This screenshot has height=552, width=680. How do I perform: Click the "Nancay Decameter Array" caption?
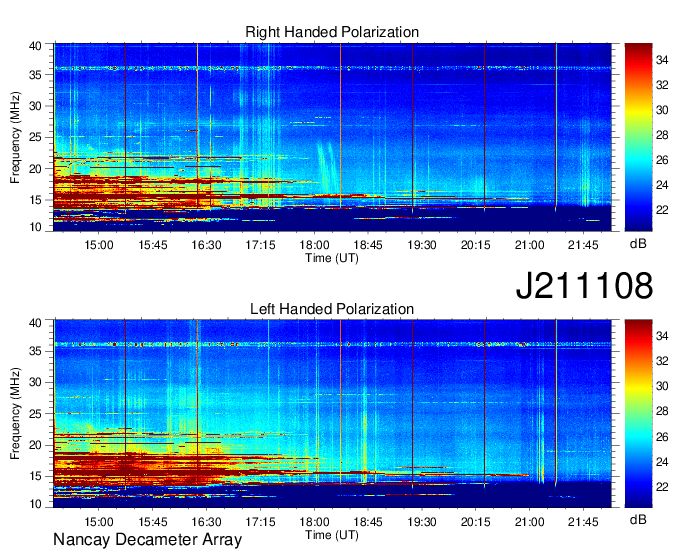(147, 540)
